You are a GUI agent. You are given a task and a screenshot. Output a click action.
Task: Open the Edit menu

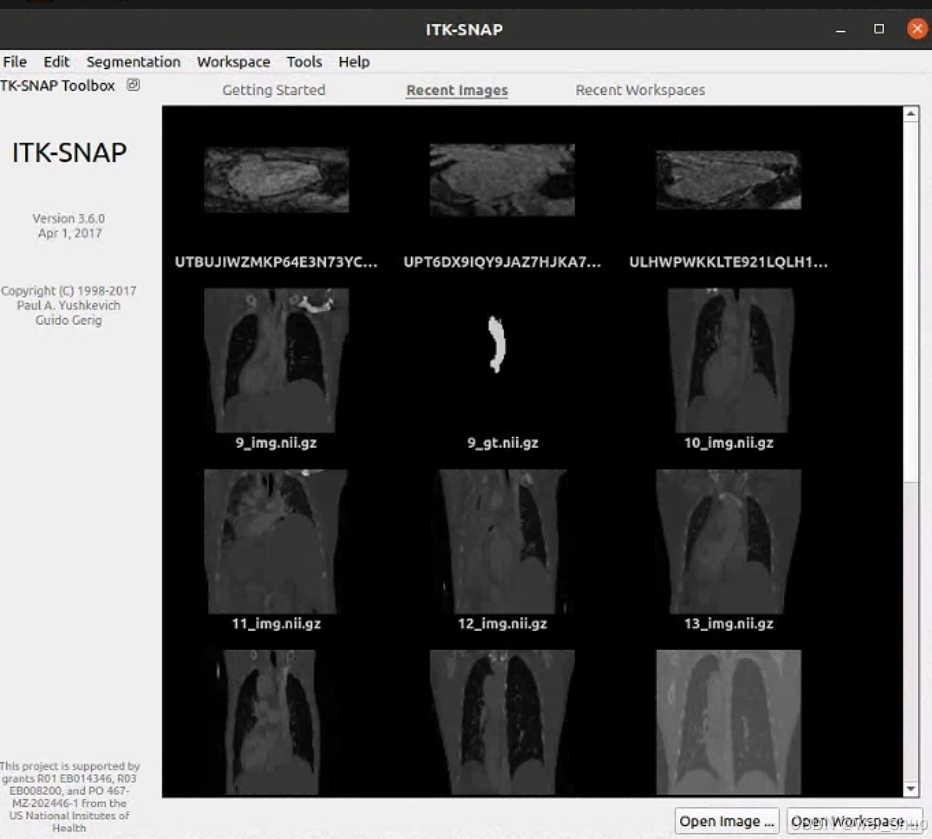[57, 62]
